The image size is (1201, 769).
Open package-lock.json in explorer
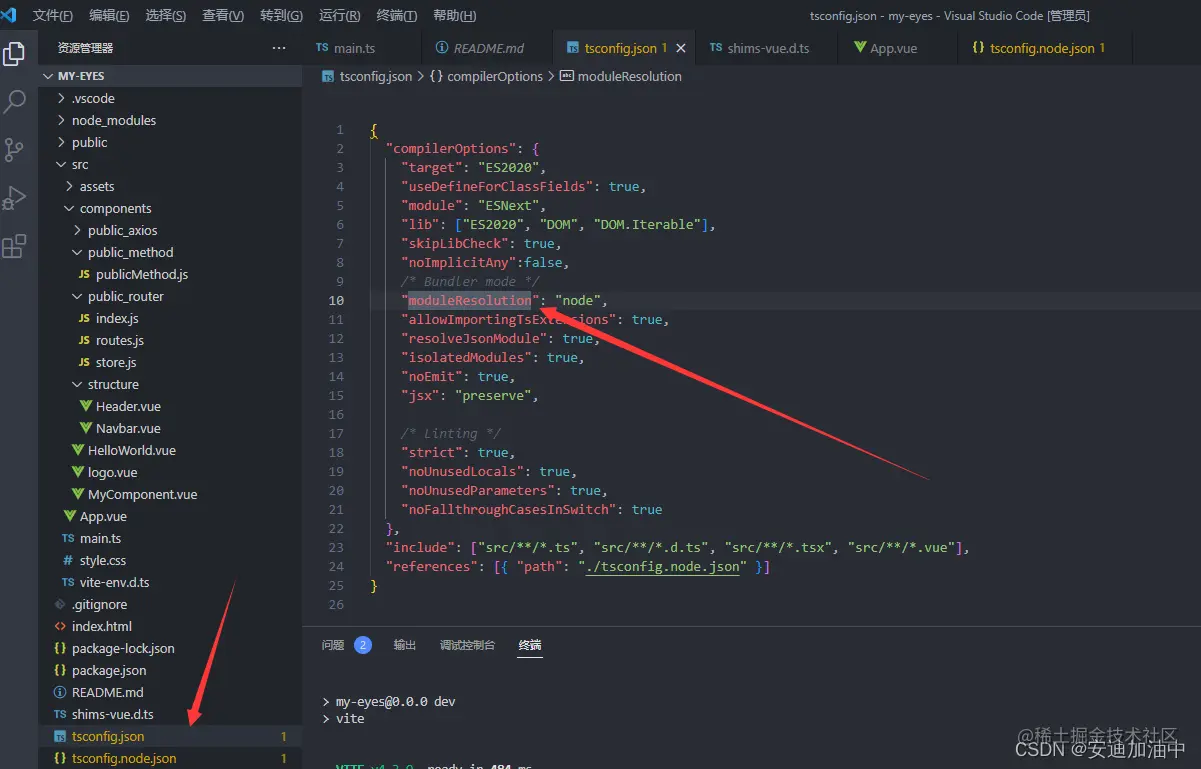[x=170, y=648]
